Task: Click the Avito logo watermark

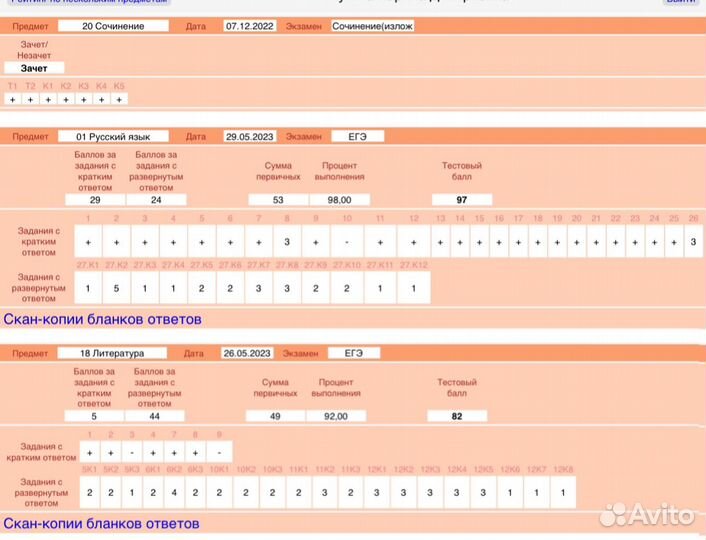Action: [x=648, y=515]
